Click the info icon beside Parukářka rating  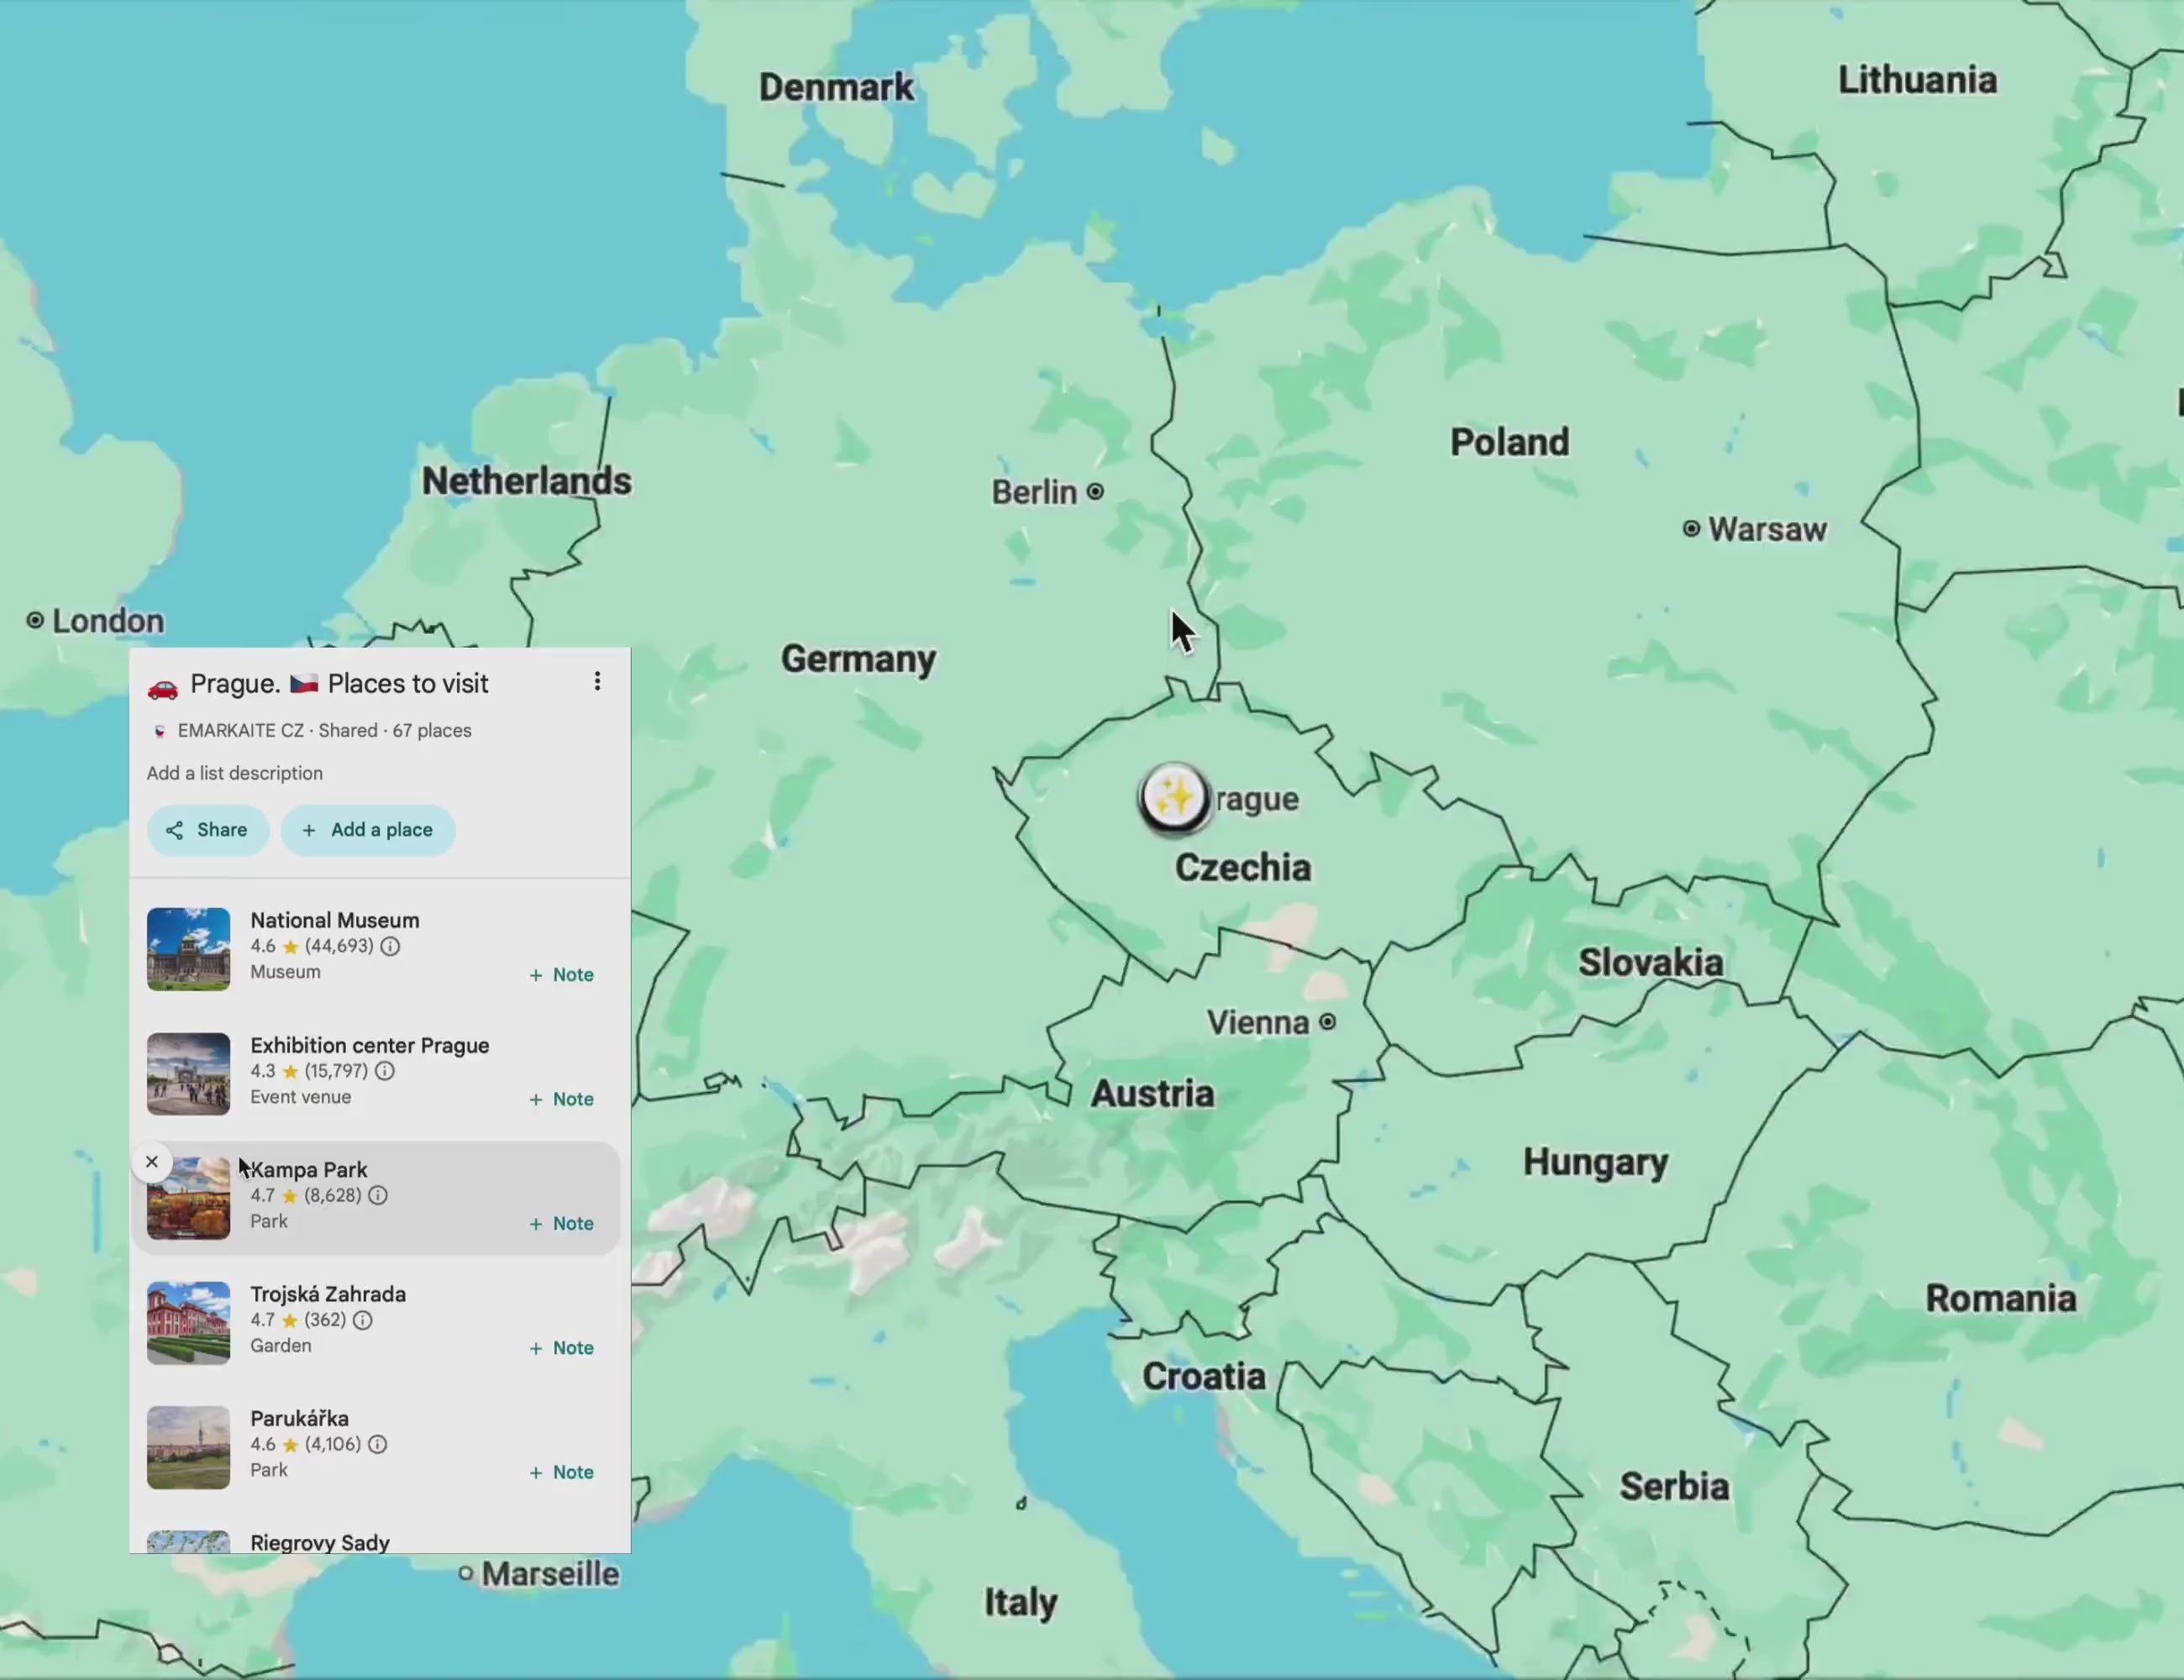coord(377,1444)
